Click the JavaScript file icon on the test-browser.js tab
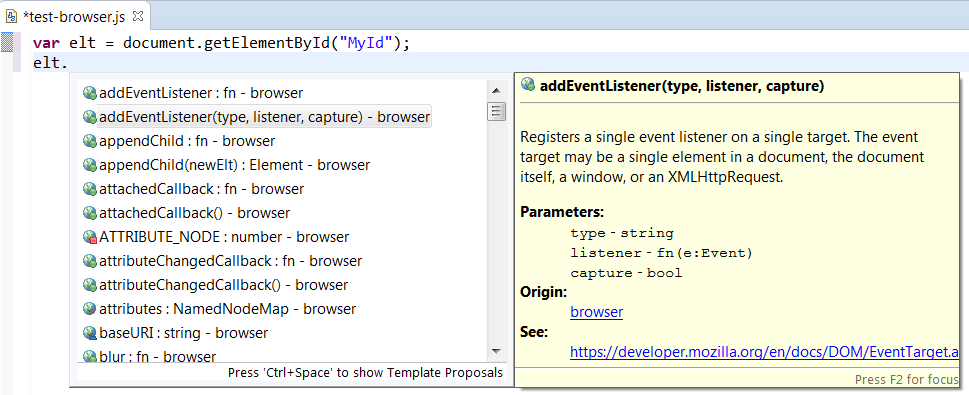This screenshot has height=395, width=969. point(11,17)
